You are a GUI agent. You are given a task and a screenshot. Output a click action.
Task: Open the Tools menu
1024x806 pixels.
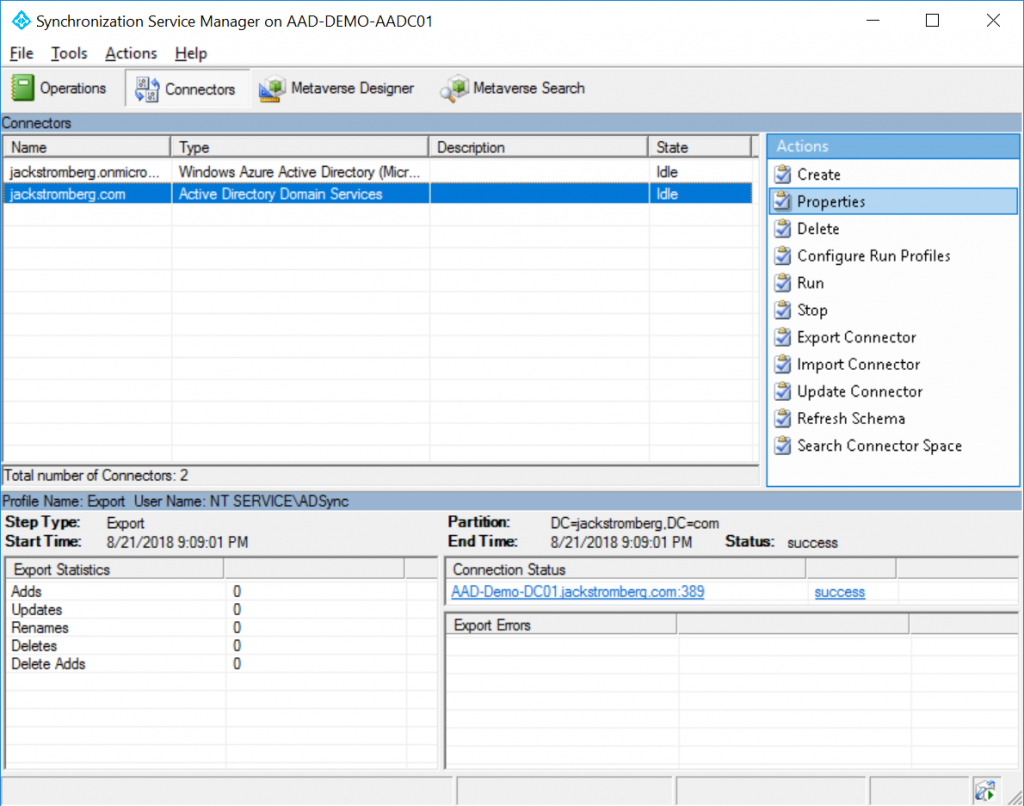[x=69, y=54]
